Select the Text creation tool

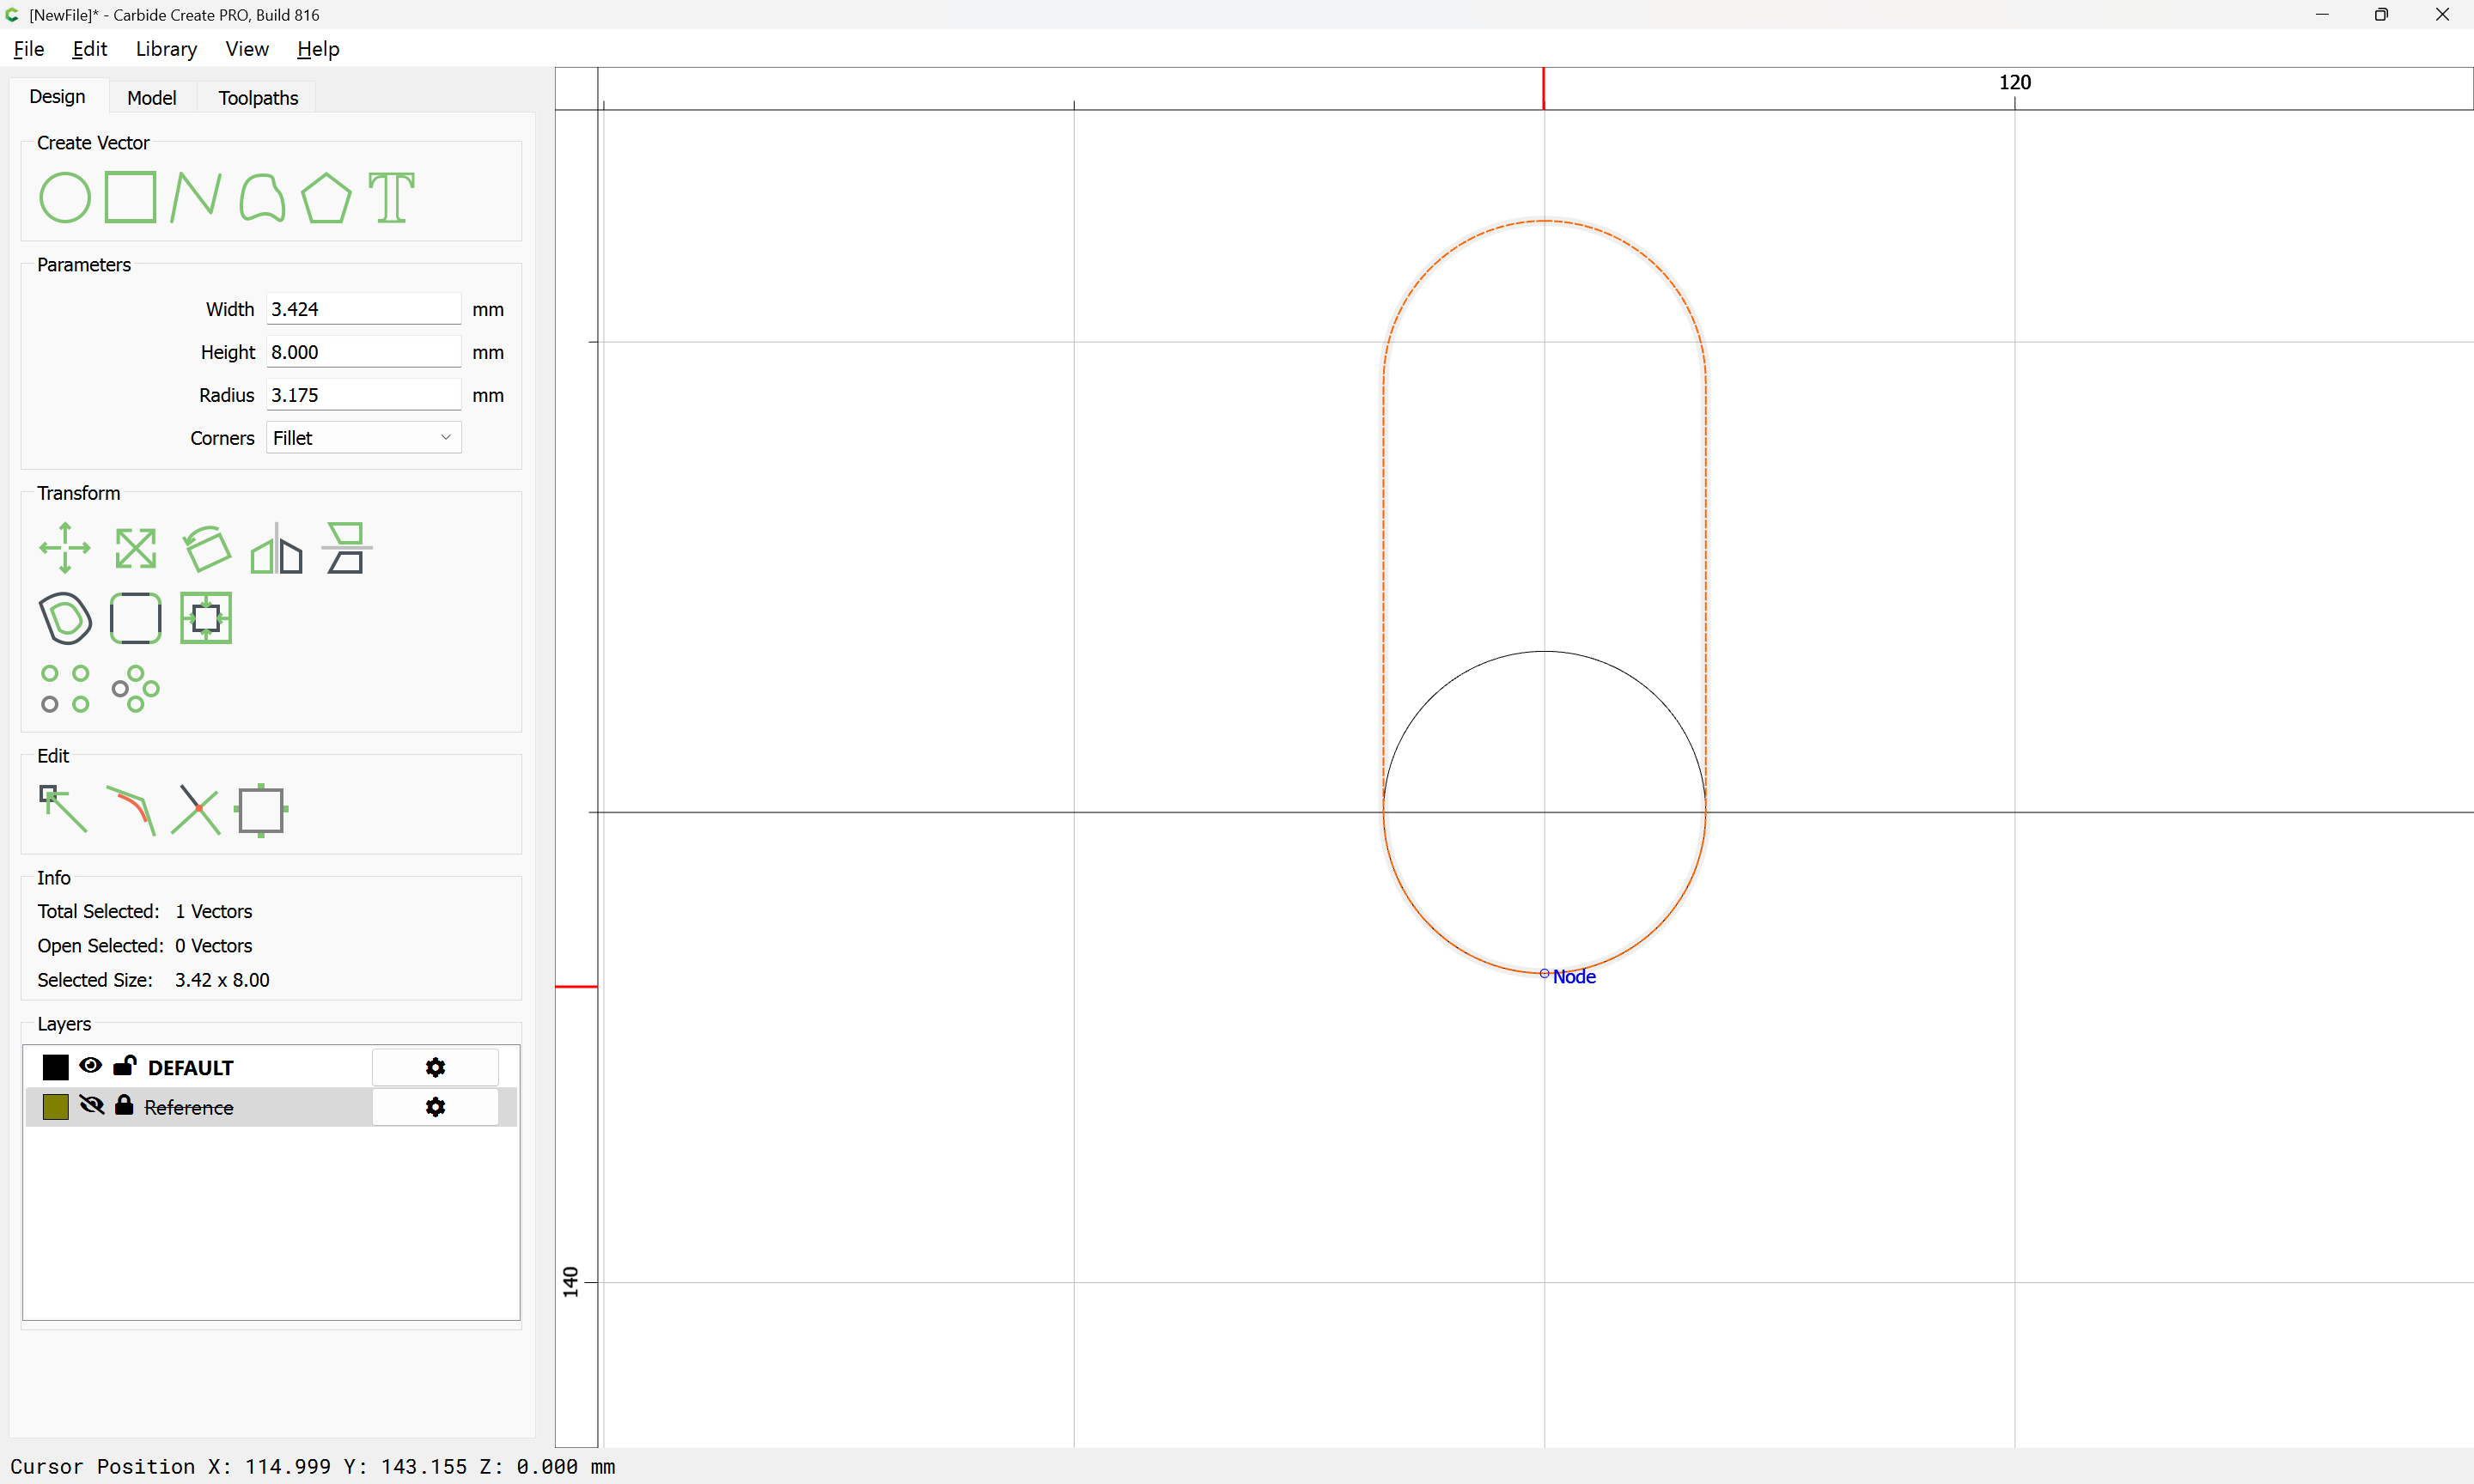click(391, 197)
